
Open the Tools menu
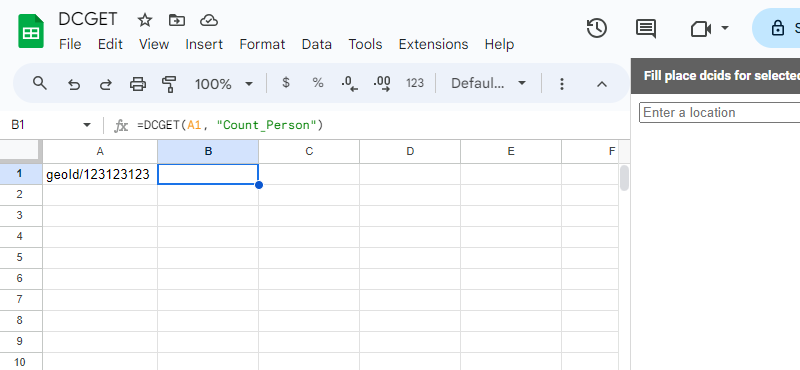[x=365, y=44]
